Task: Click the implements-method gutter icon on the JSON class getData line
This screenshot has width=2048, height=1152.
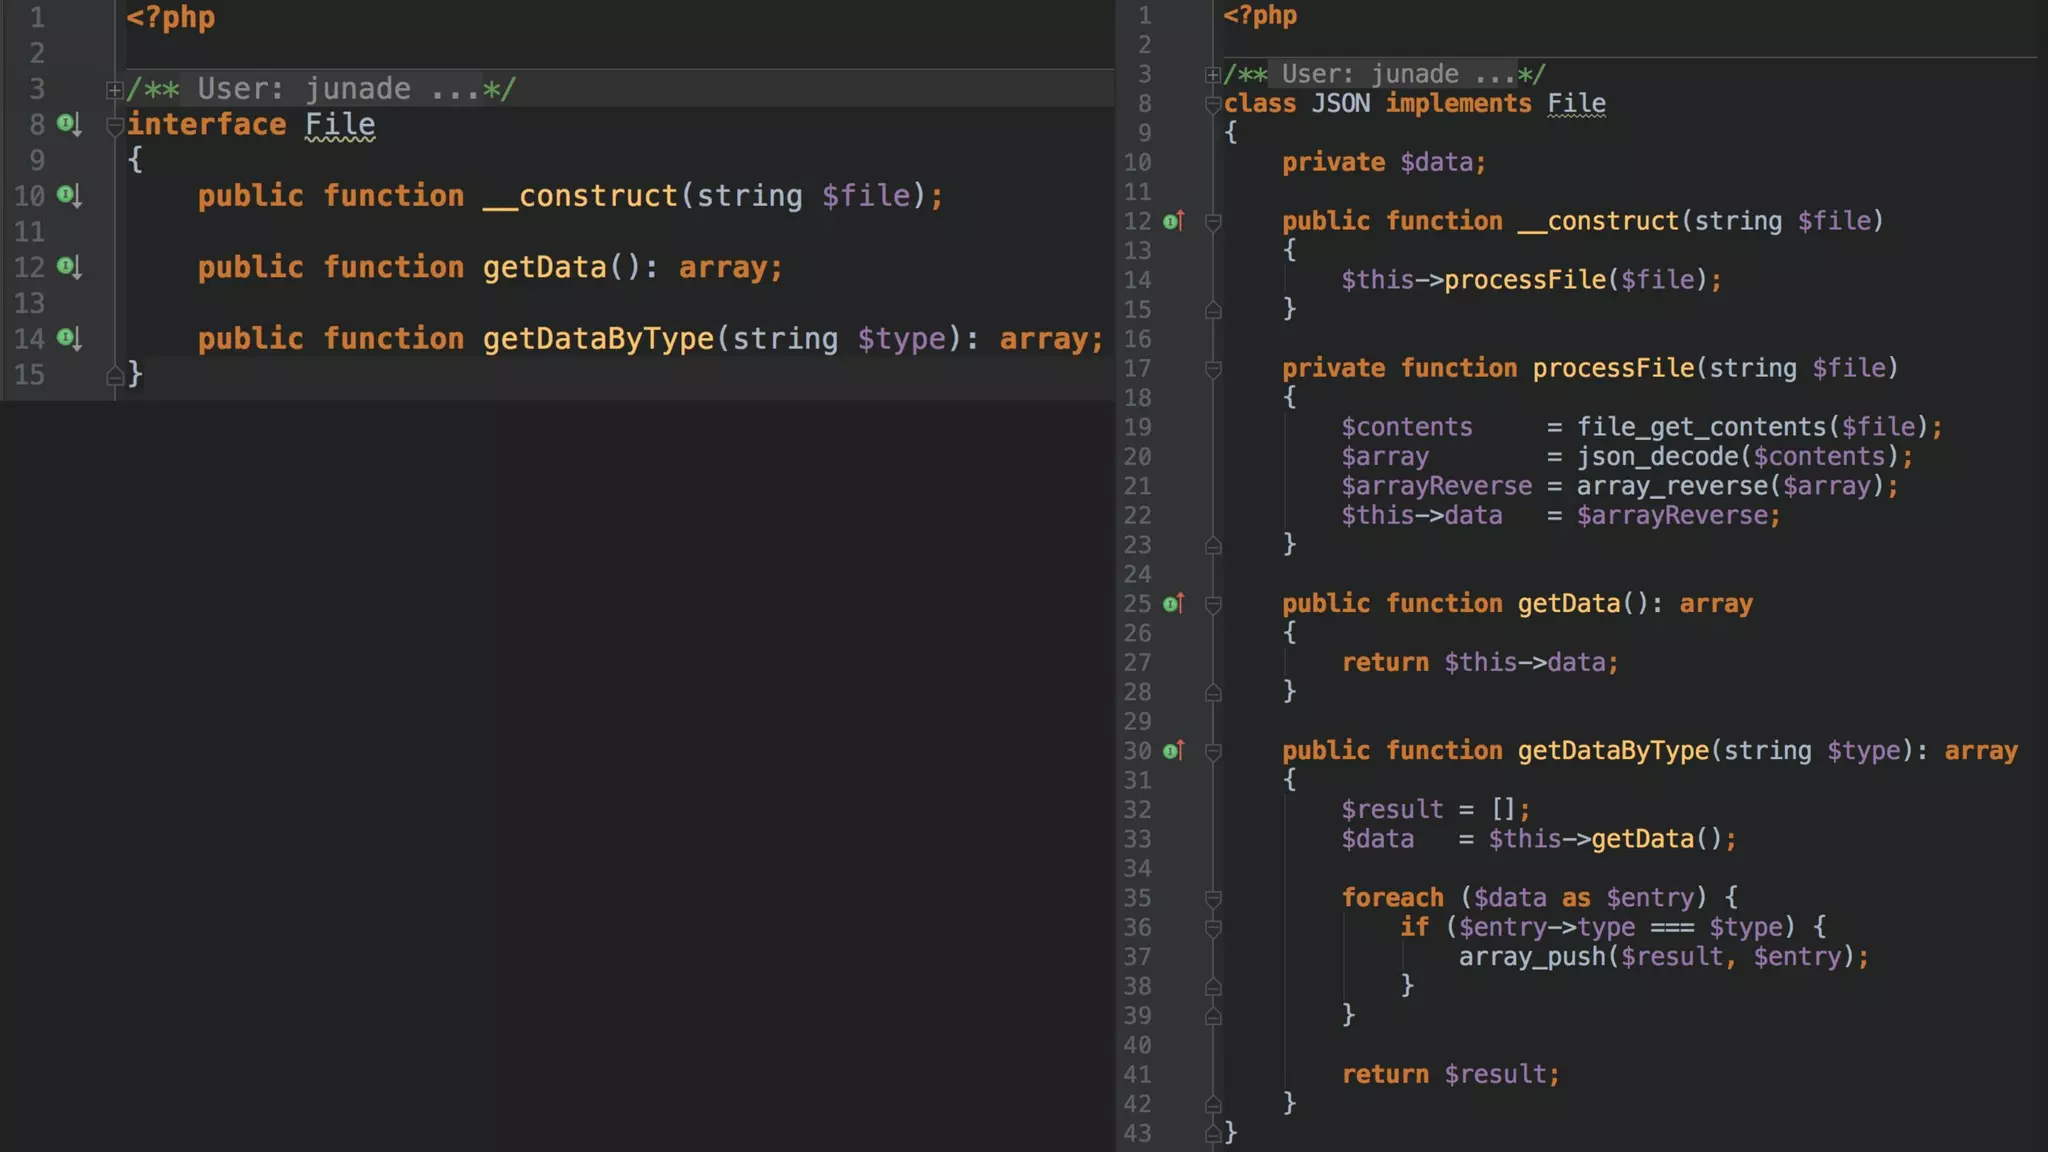Action: 1174,604
